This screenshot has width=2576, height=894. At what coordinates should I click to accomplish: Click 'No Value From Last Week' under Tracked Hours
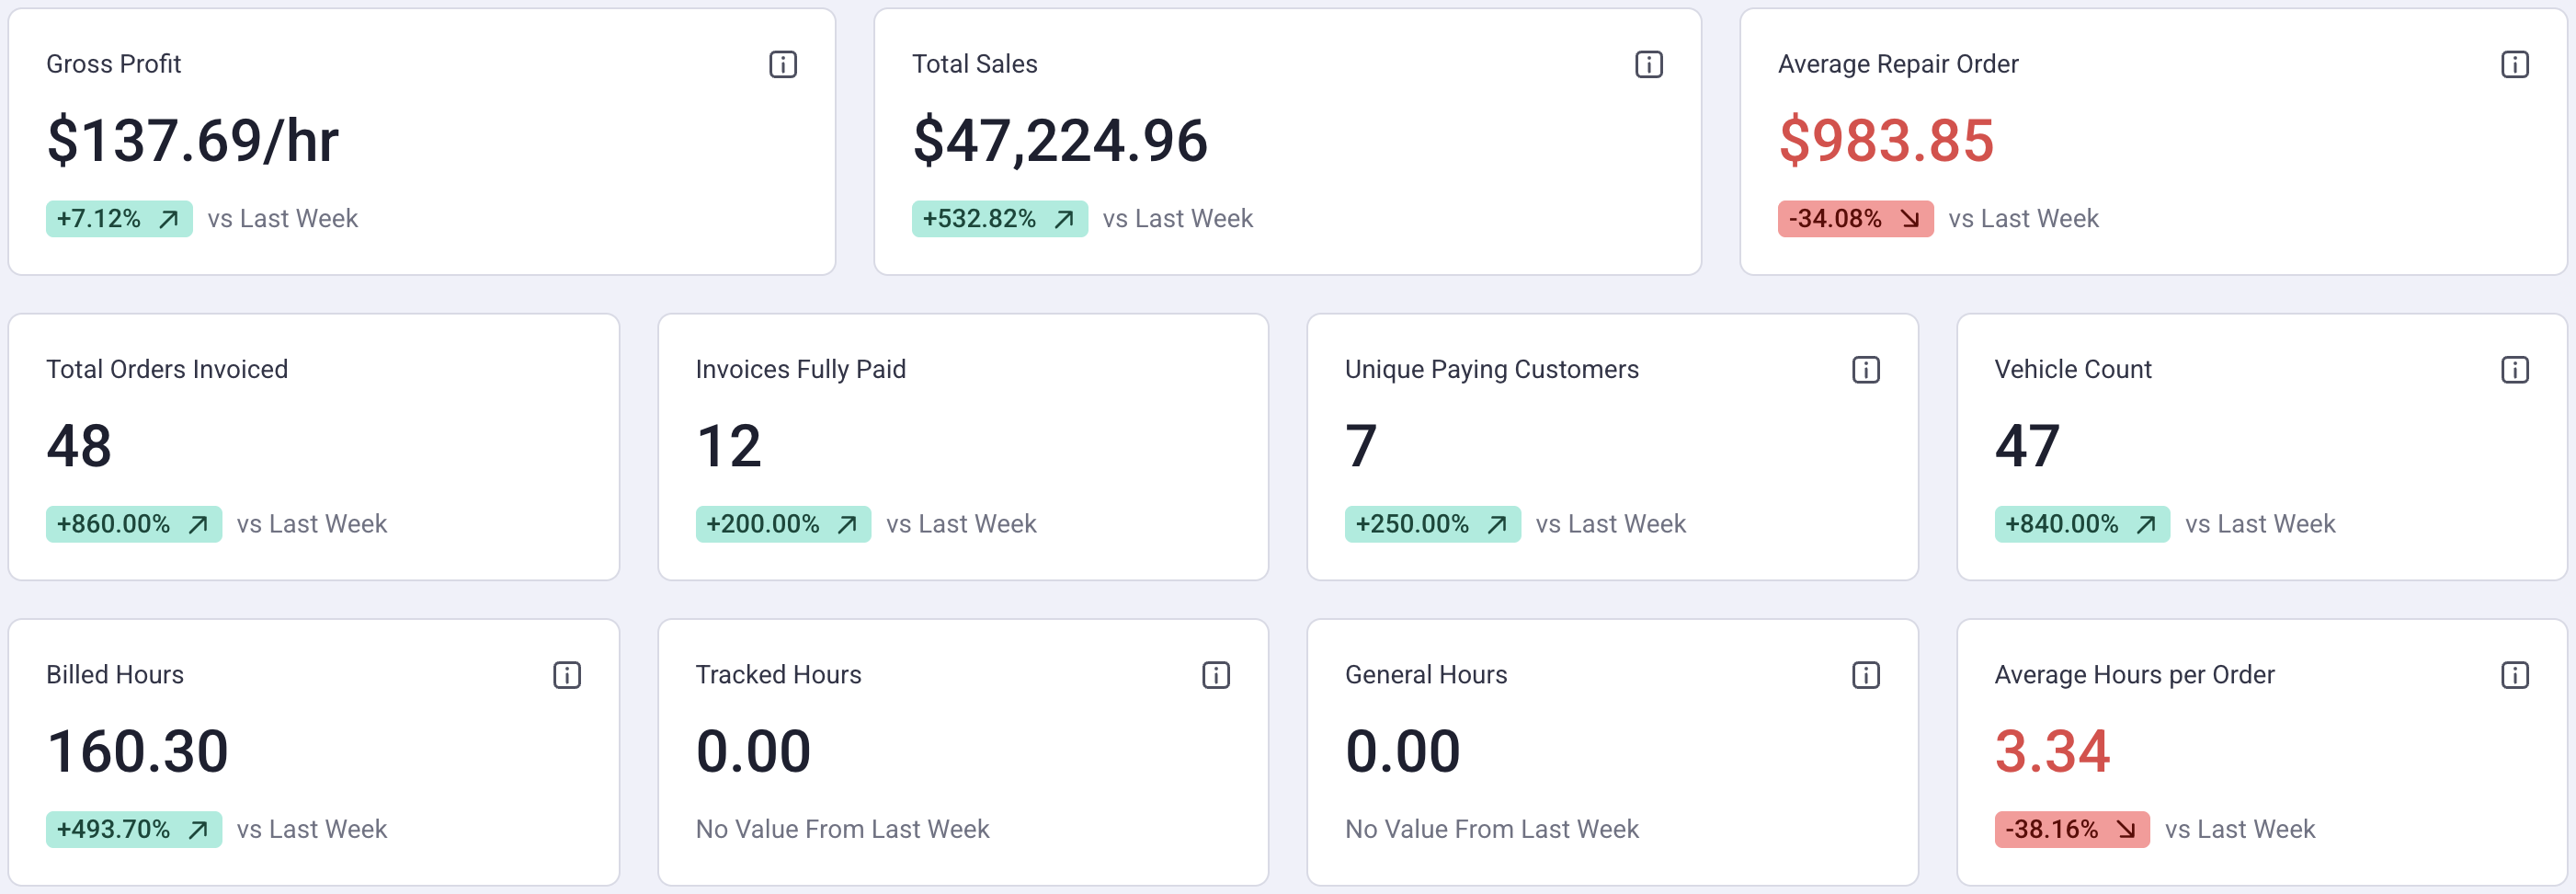pyautogui.click(x=842, y=829)
